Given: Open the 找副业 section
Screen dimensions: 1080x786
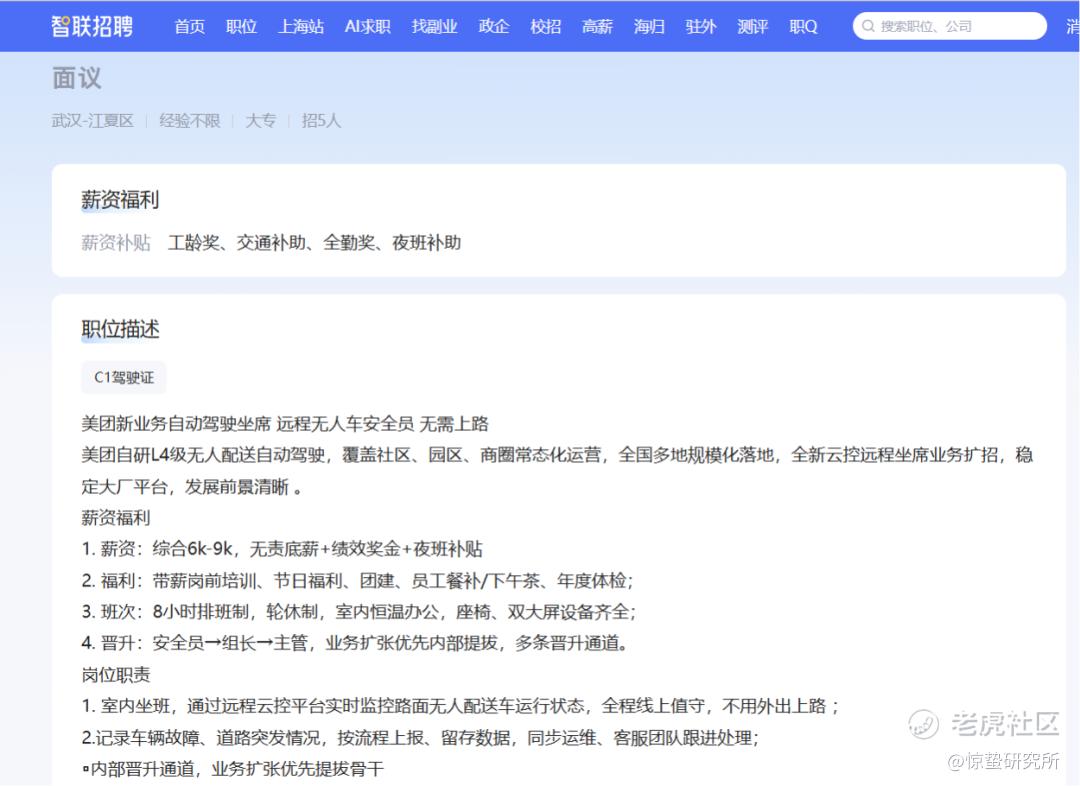Looking at the screenshot, I should pyautogui.click(x=434, y=26).
